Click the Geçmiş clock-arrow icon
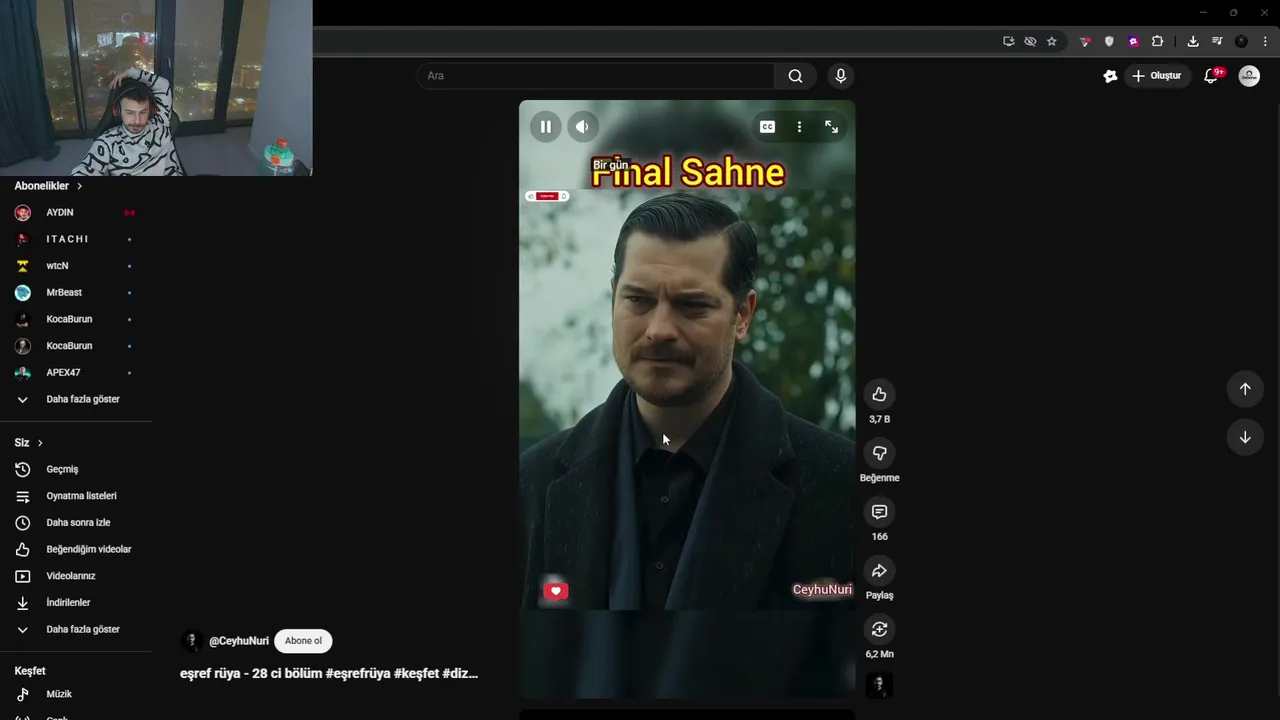The width and height of the screenshot is (1280, 720). [23, 469]
